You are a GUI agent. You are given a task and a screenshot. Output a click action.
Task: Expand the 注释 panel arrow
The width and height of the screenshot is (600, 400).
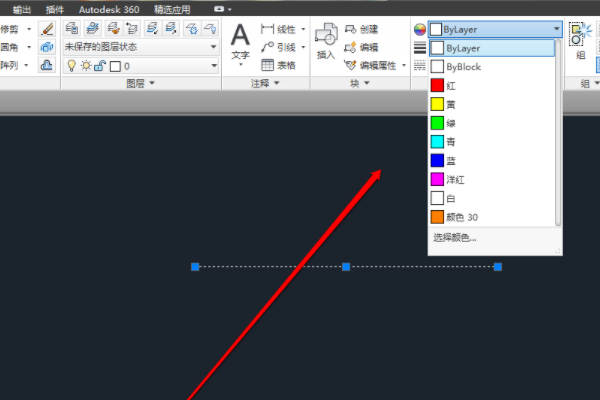click(x=277, y=83)
